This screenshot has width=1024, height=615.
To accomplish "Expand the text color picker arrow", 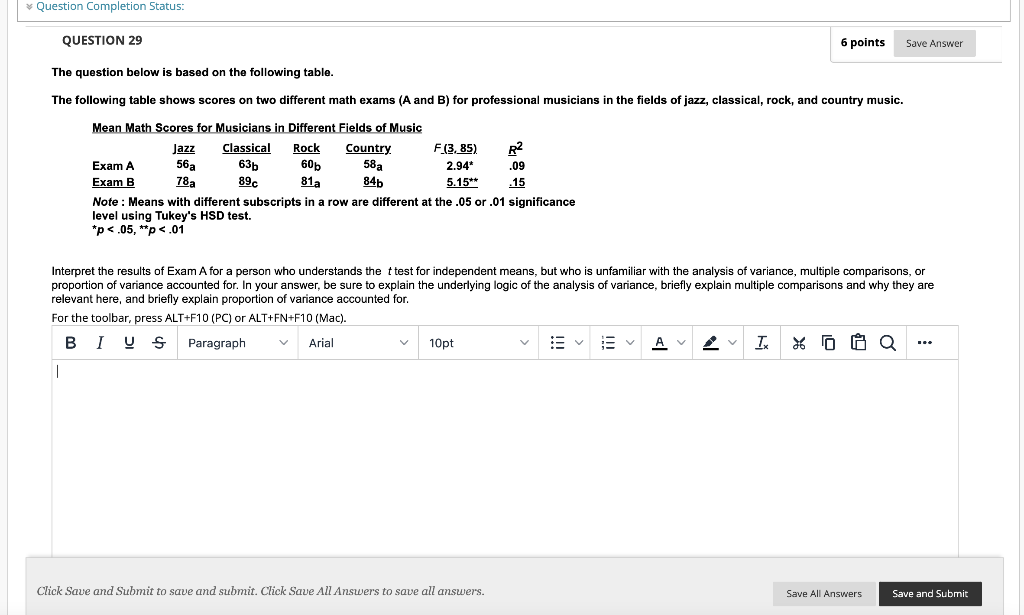I will [681, 343].
